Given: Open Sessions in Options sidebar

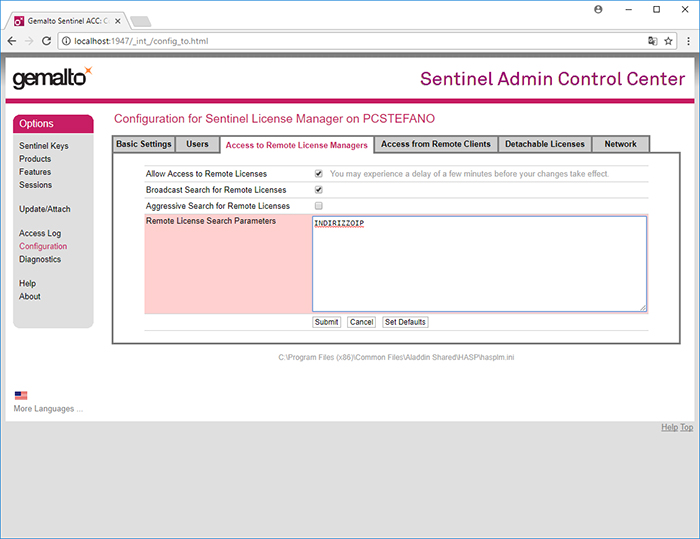Looking at the screenshot, I should click(x=35, y=185).
